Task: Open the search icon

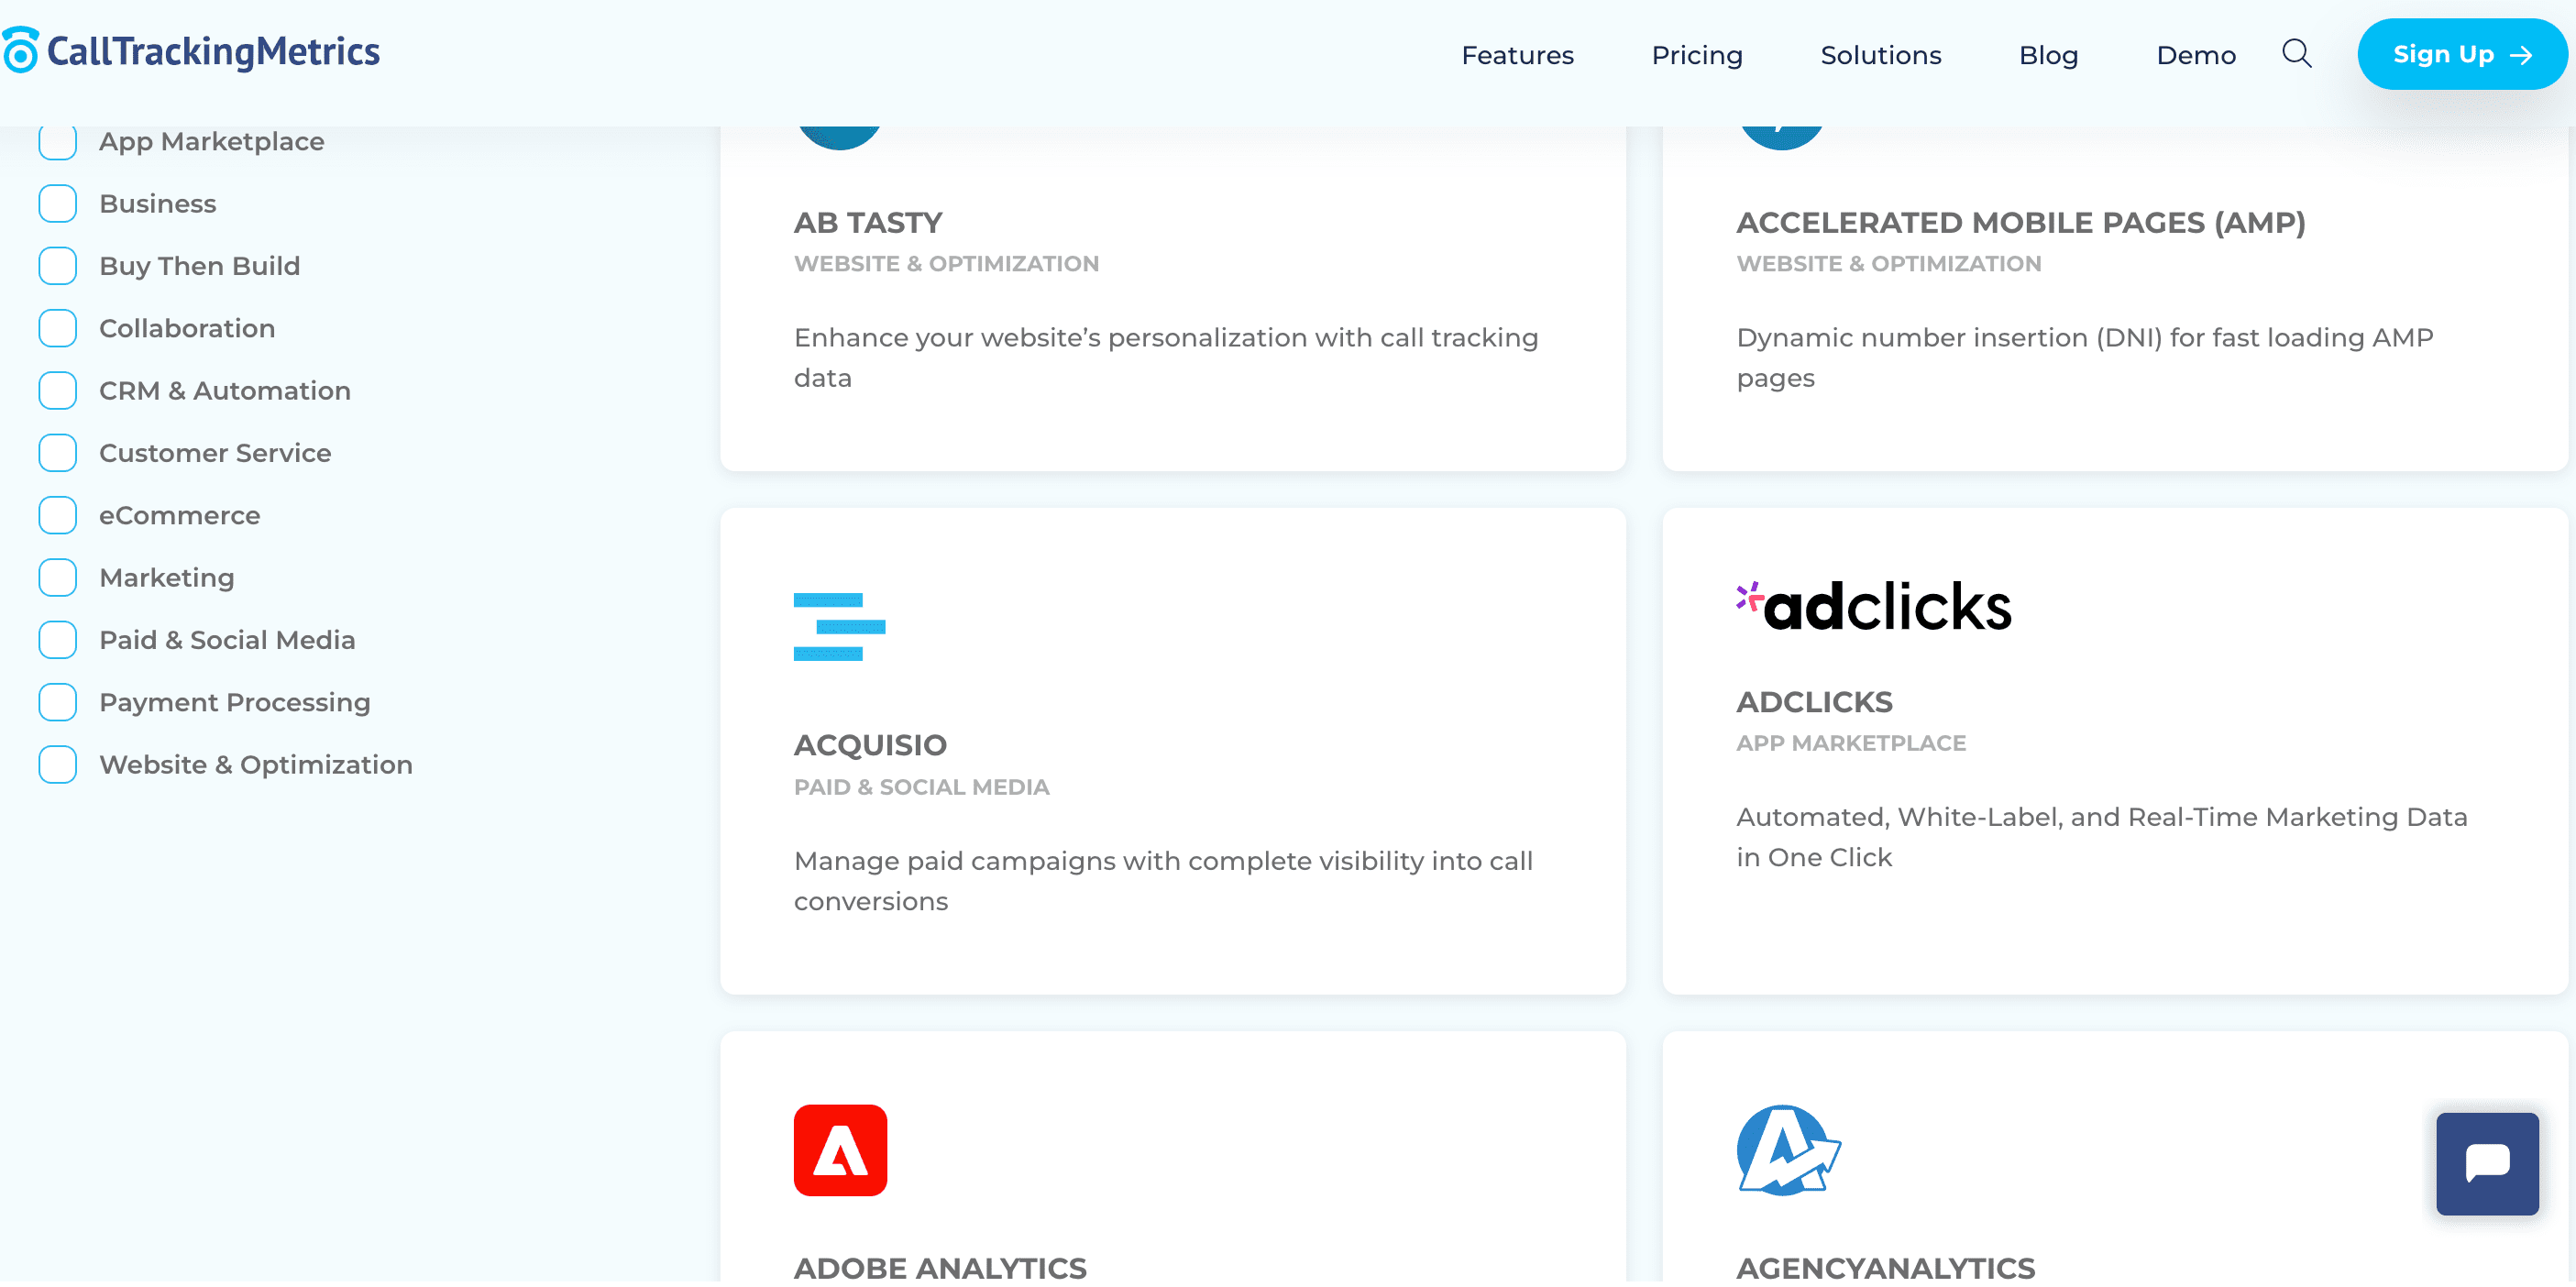Action: 2296,54
